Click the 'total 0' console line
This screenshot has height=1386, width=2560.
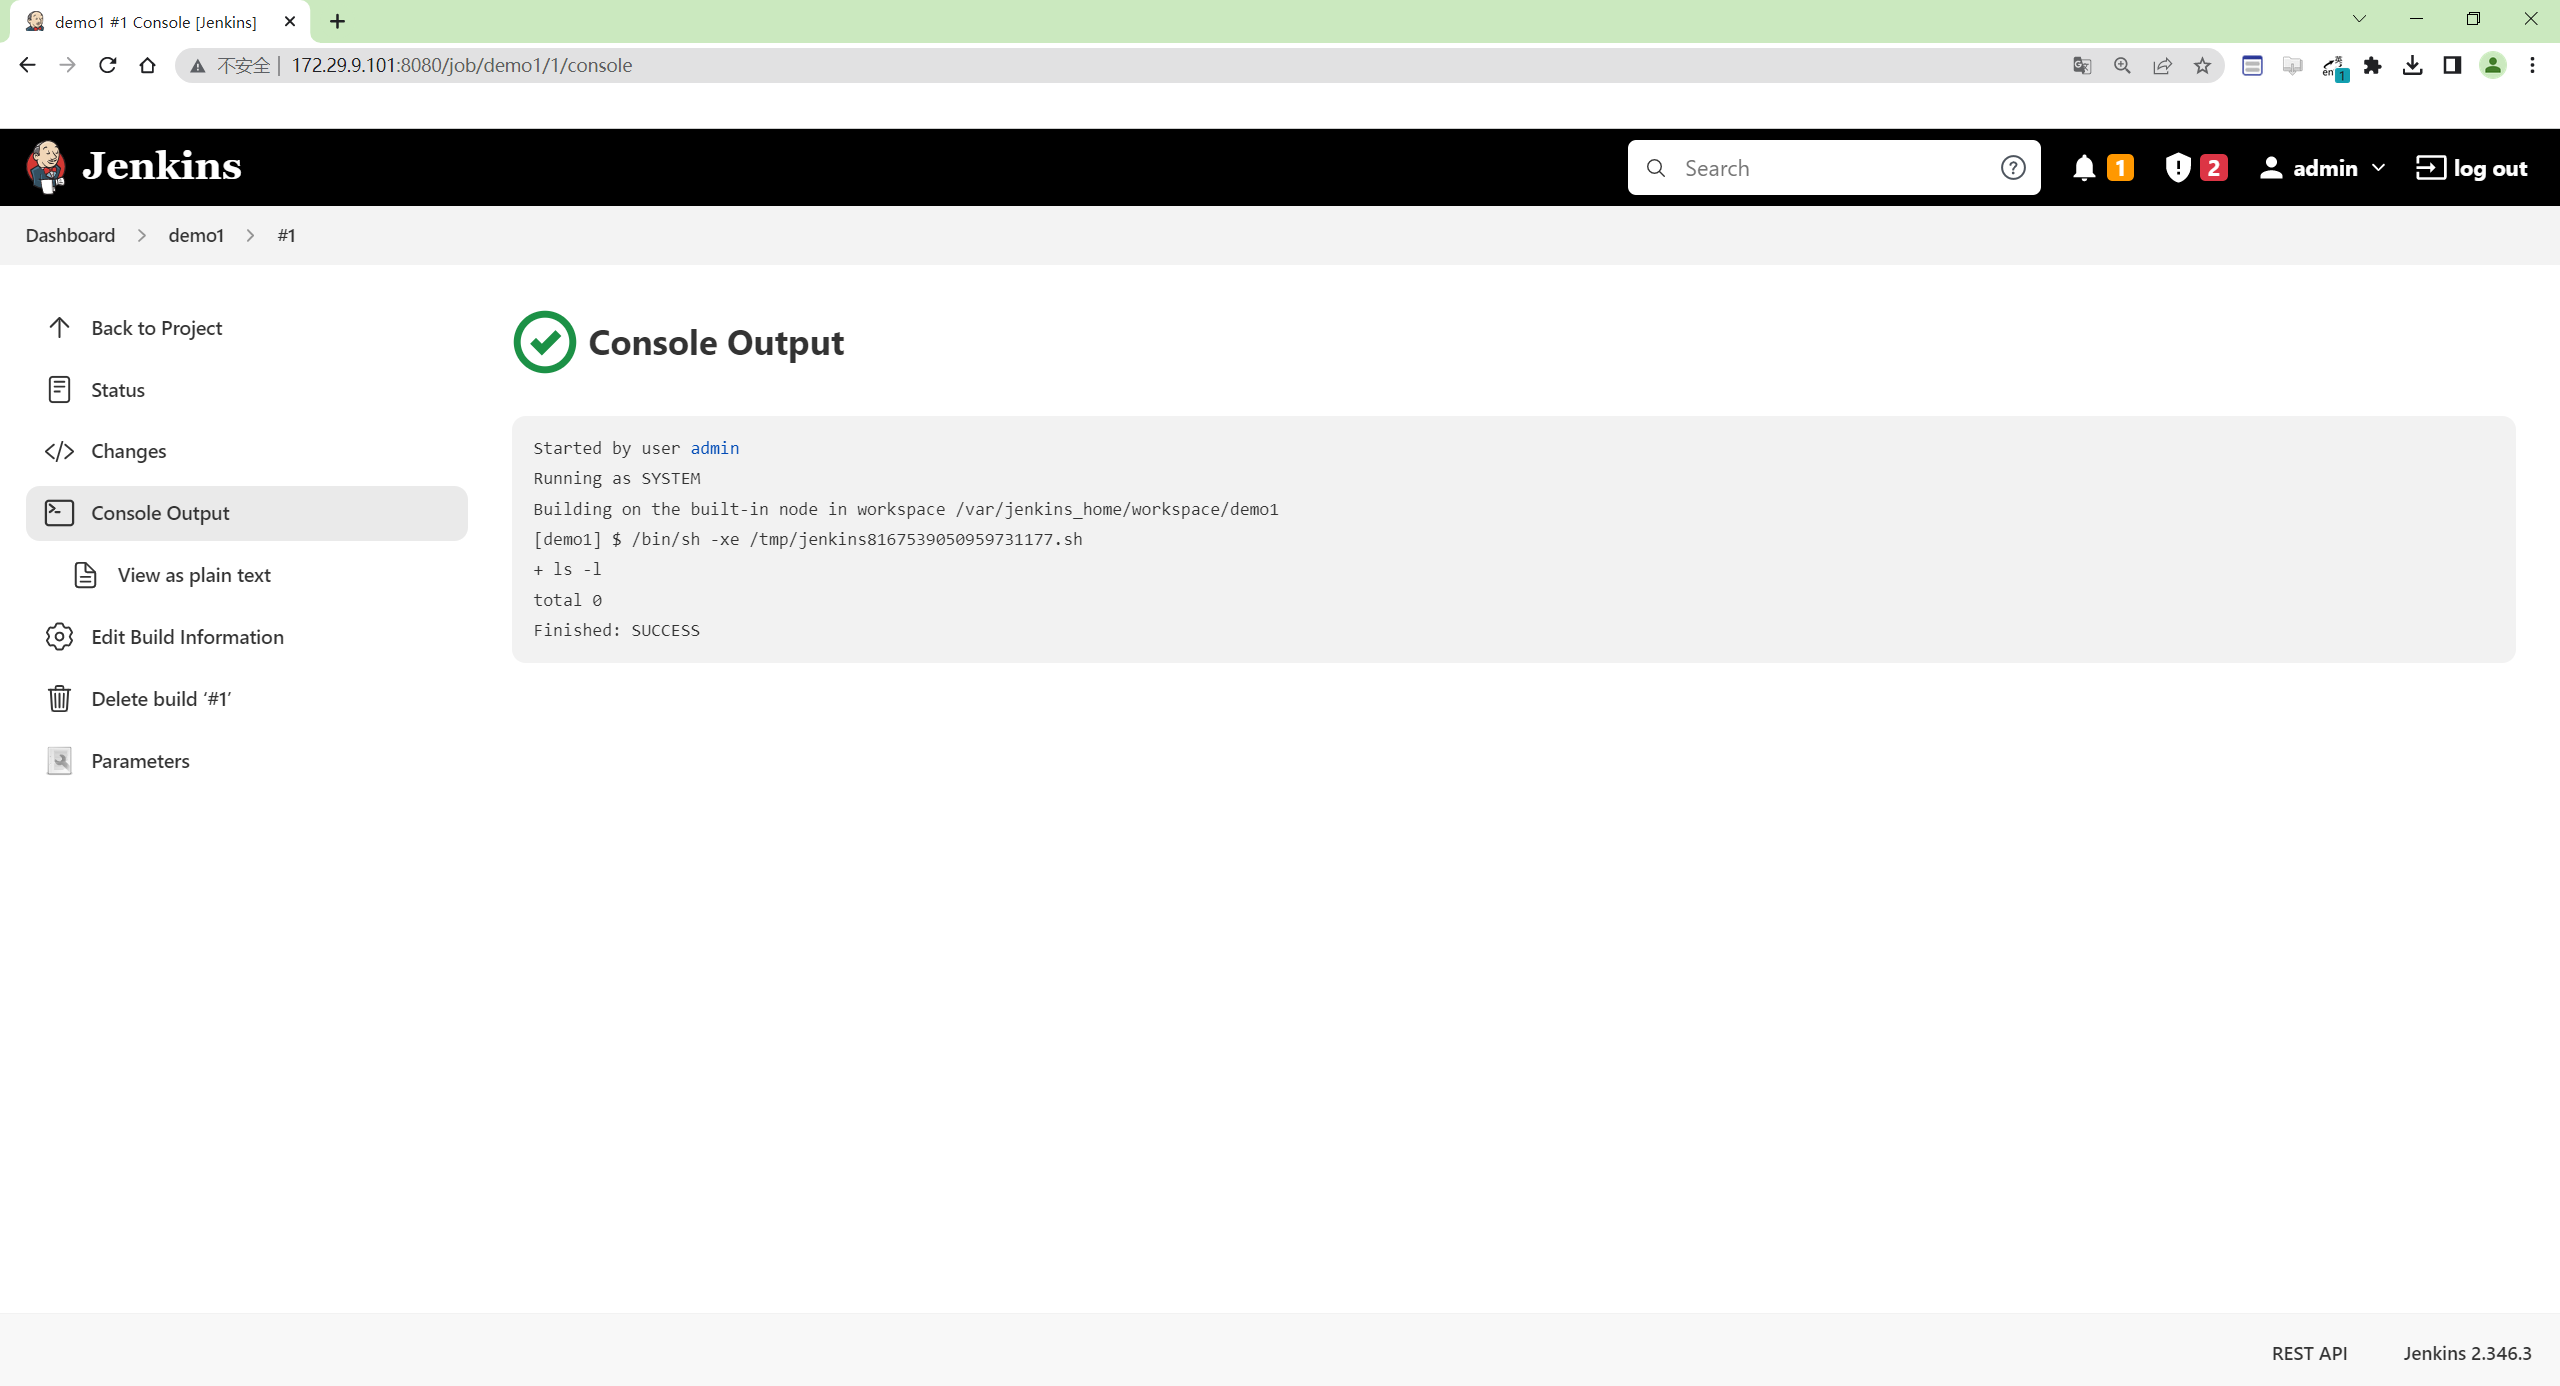567,600
